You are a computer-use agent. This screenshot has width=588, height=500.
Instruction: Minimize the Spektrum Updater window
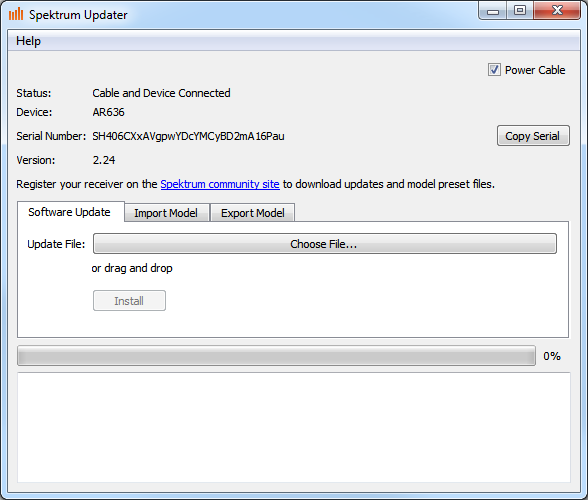(493, 11)
